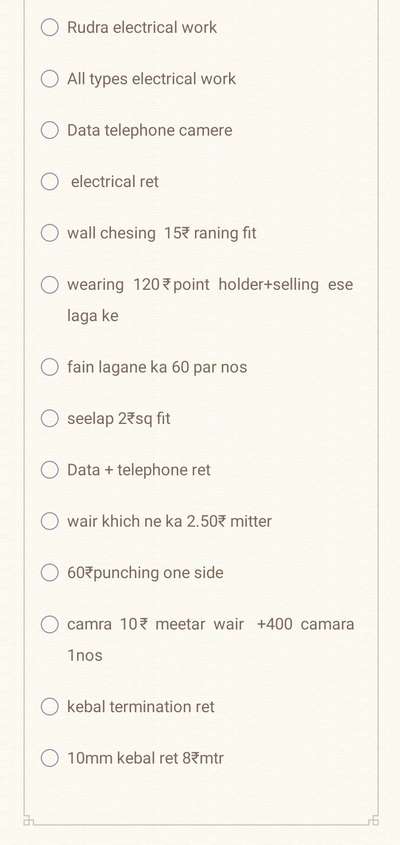Tick the 'wearing 120₹ point holder+selling' circle
This screenshot has height=845, width=400.
tap(50, 284)
